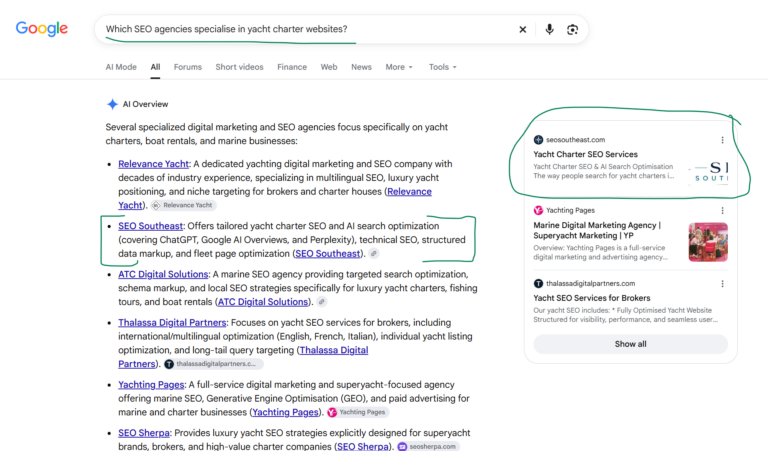Click the Relevance Yacht source chip
Viewport: 768px width, 451px height.
(x=183, y=205)
